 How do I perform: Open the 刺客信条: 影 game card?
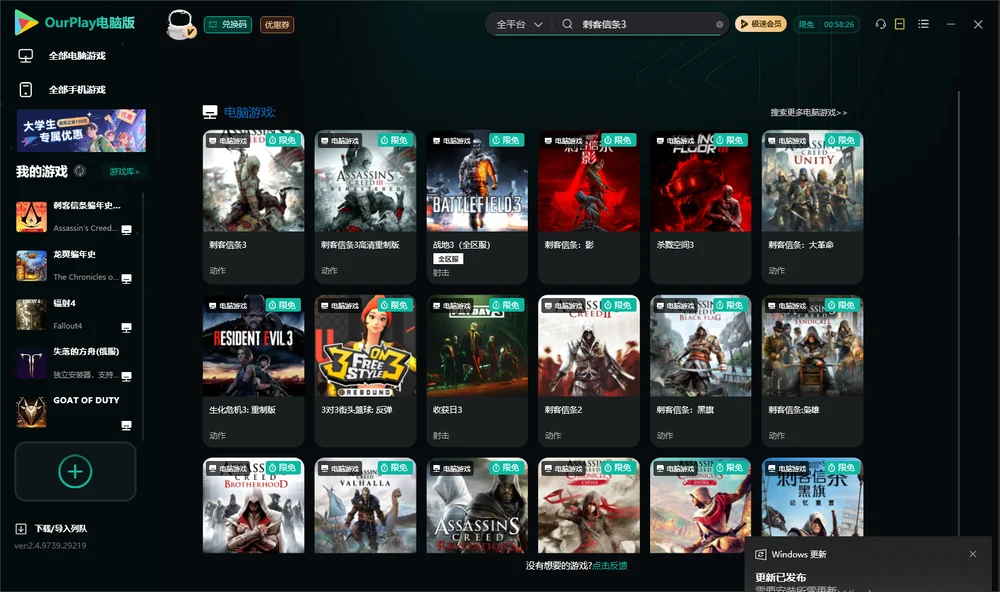pos(589,207)
